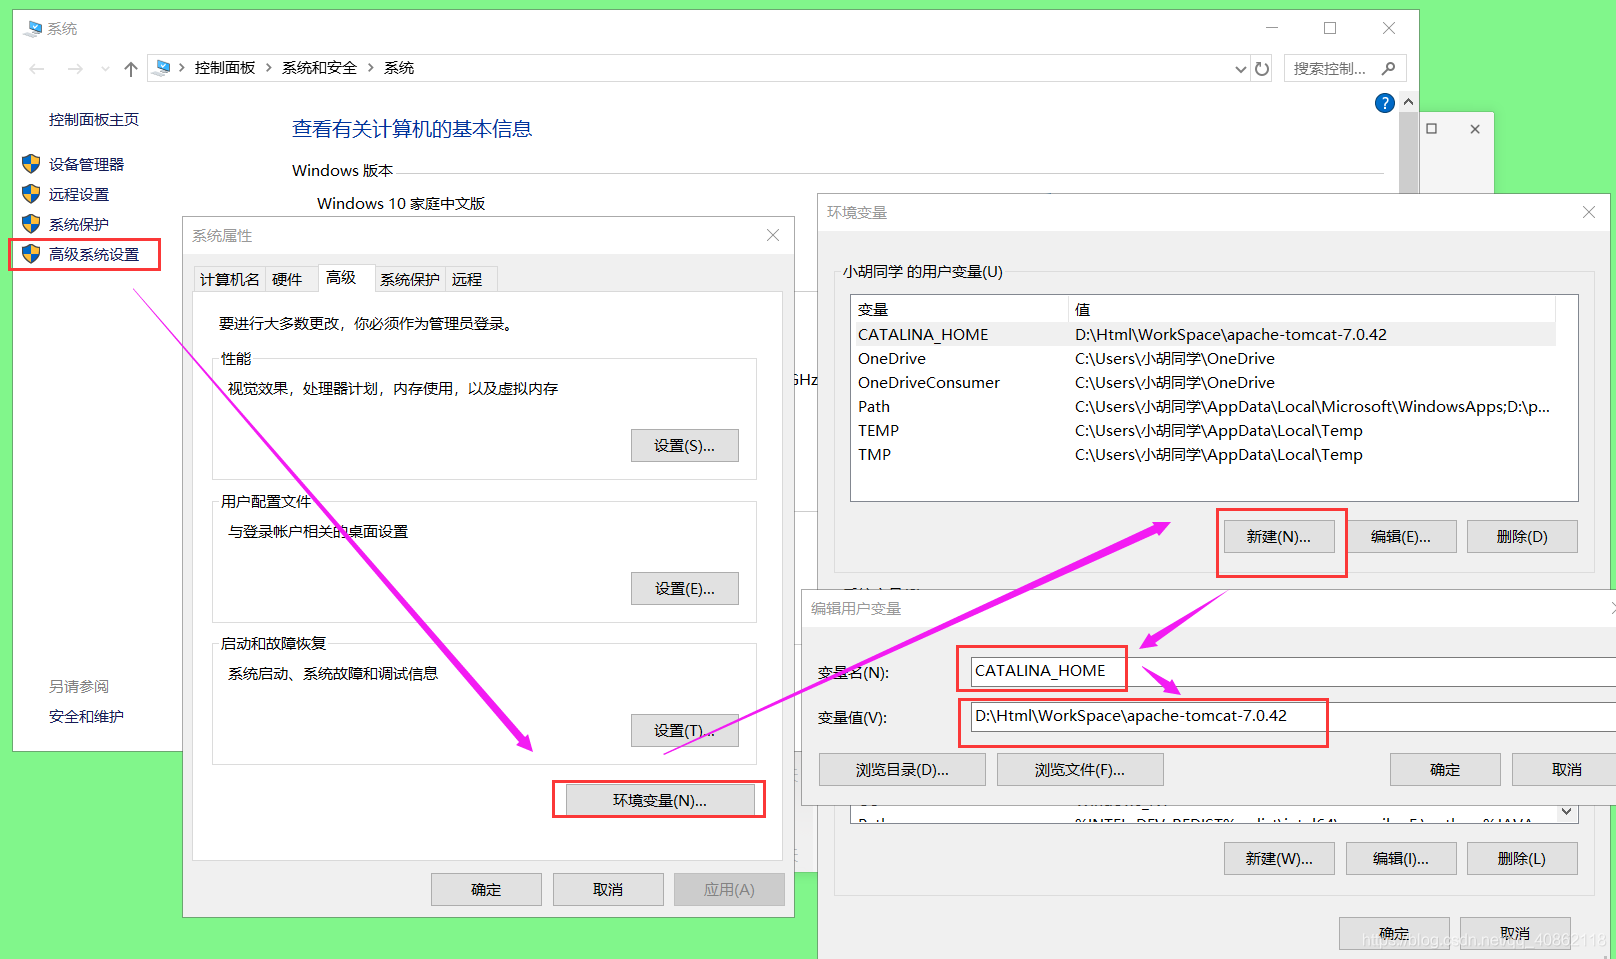Click 确定 at bottom of 环境变量
Image resolution: width=1616 pixels, height=959 pixels.
[1394, 933]
